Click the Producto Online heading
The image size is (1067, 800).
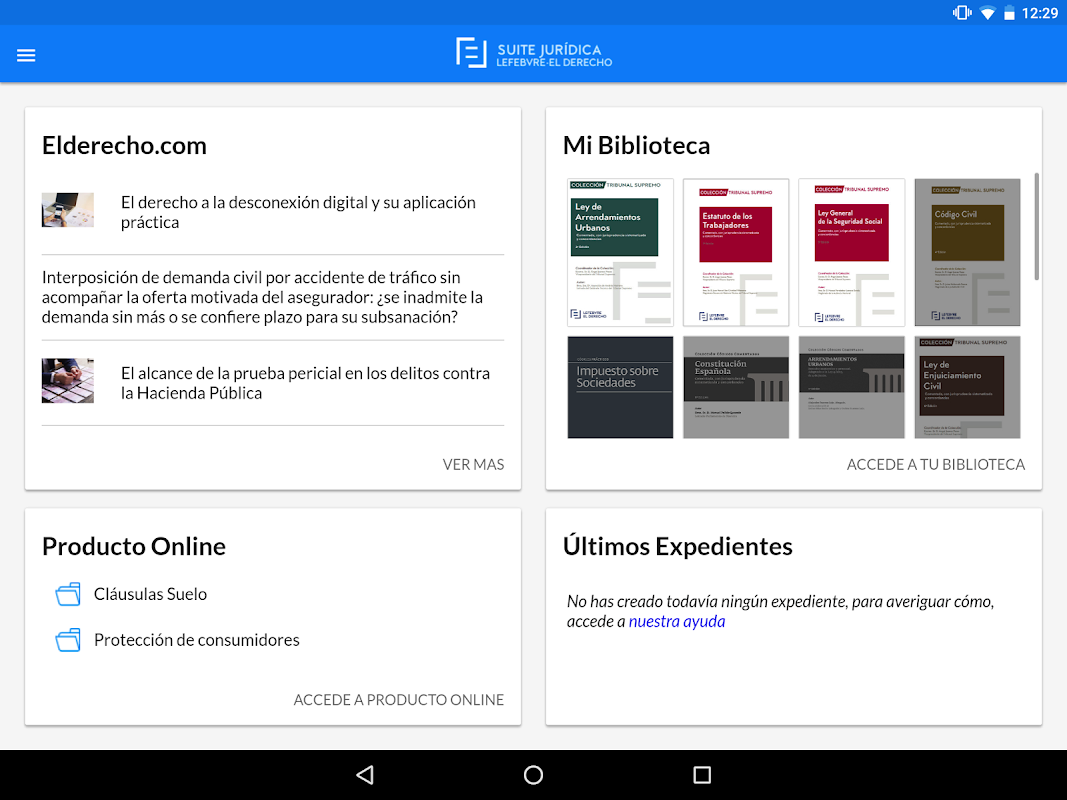pos(134,546)
